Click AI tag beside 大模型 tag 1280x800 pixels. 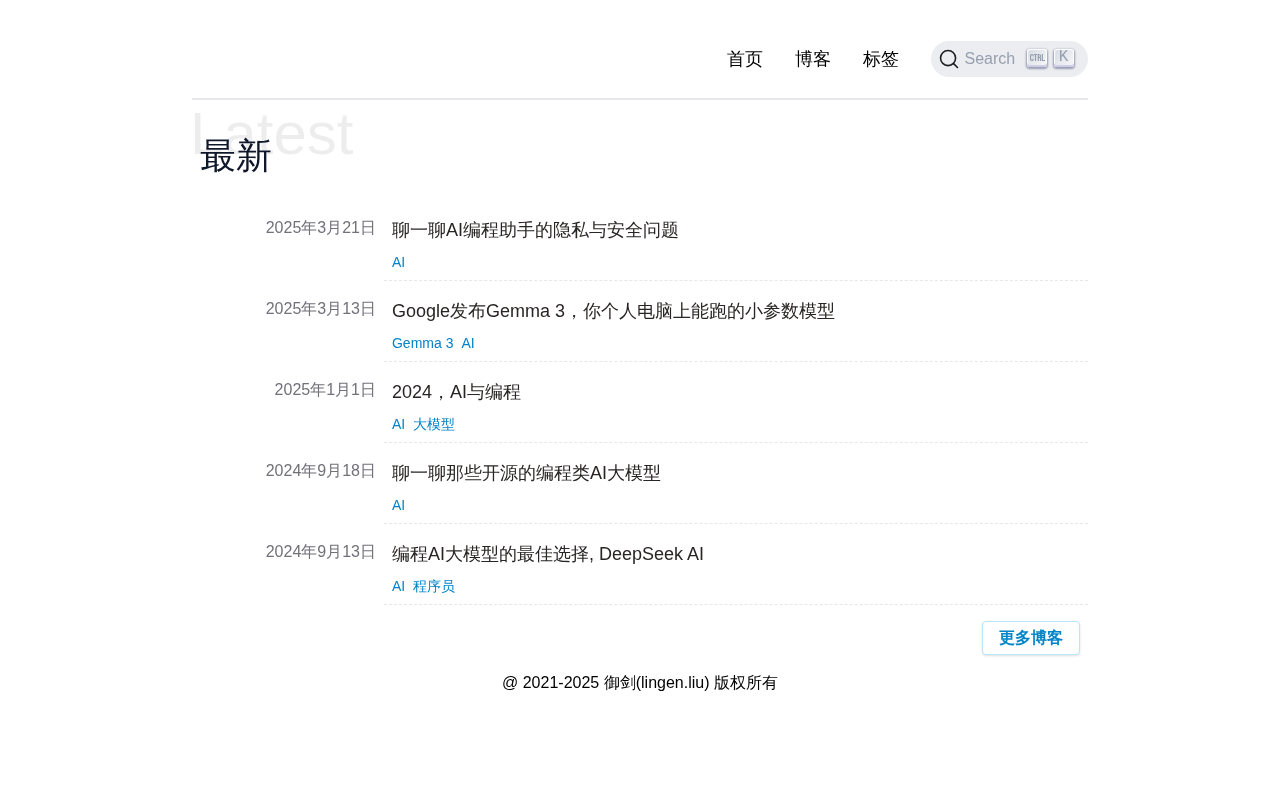coord(398,424)
